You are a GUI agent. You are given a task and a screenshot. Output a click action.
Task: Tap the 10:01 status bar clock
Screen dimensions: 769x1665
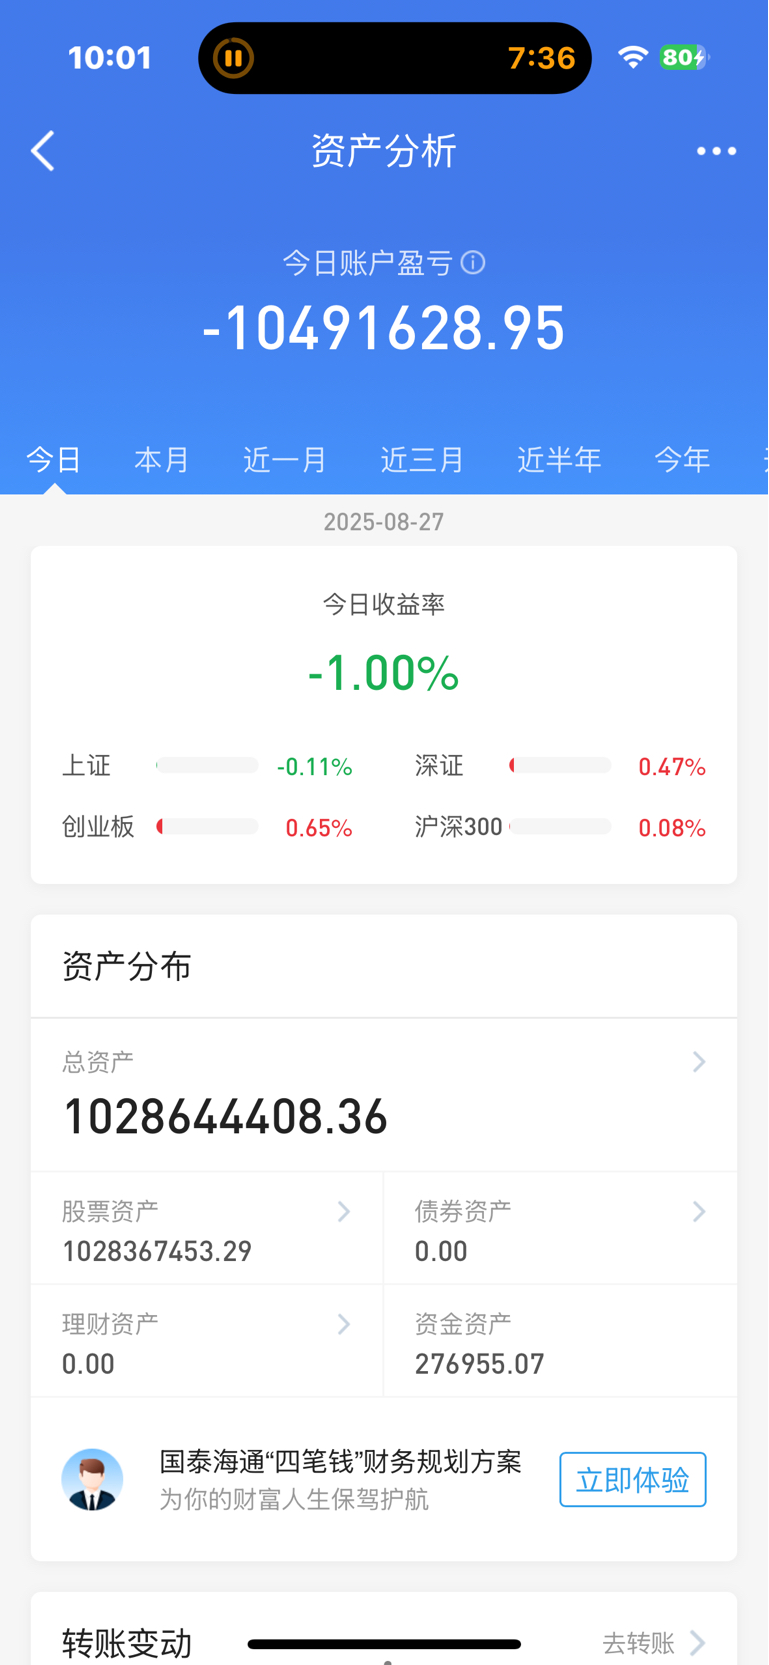(110, 57)
